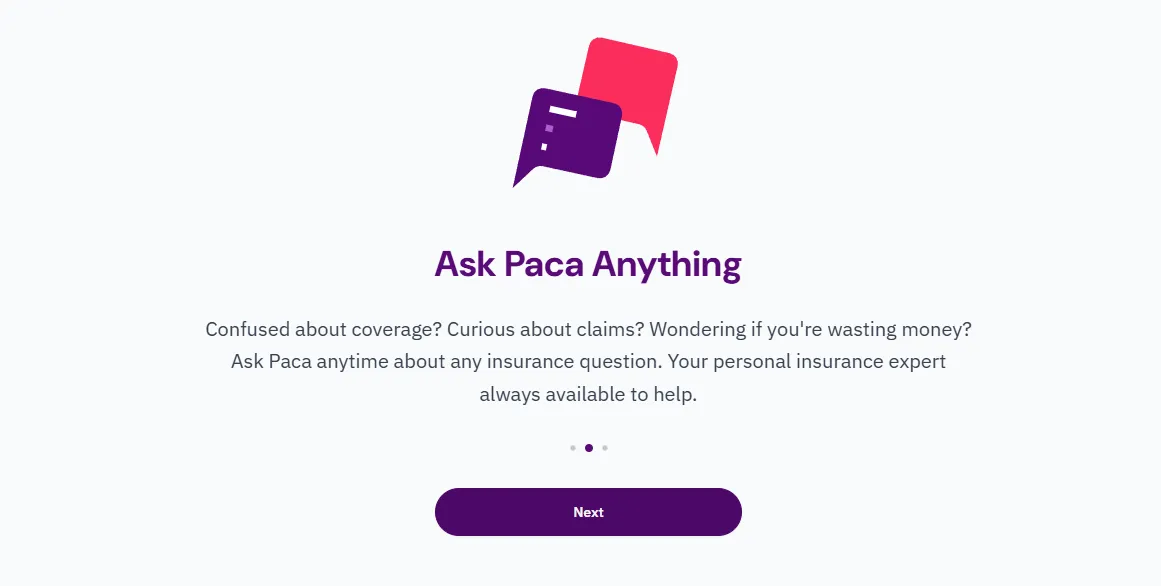Image resolution: width=1161 pixels, height=586 pixels.
Task: Click the small pink square on the purple bubble
Action: (549, 130)
